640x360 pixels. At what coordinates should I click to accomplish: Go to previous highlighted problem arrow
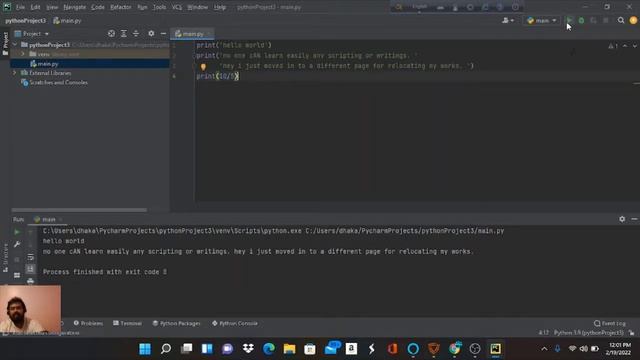click(625, 46)
